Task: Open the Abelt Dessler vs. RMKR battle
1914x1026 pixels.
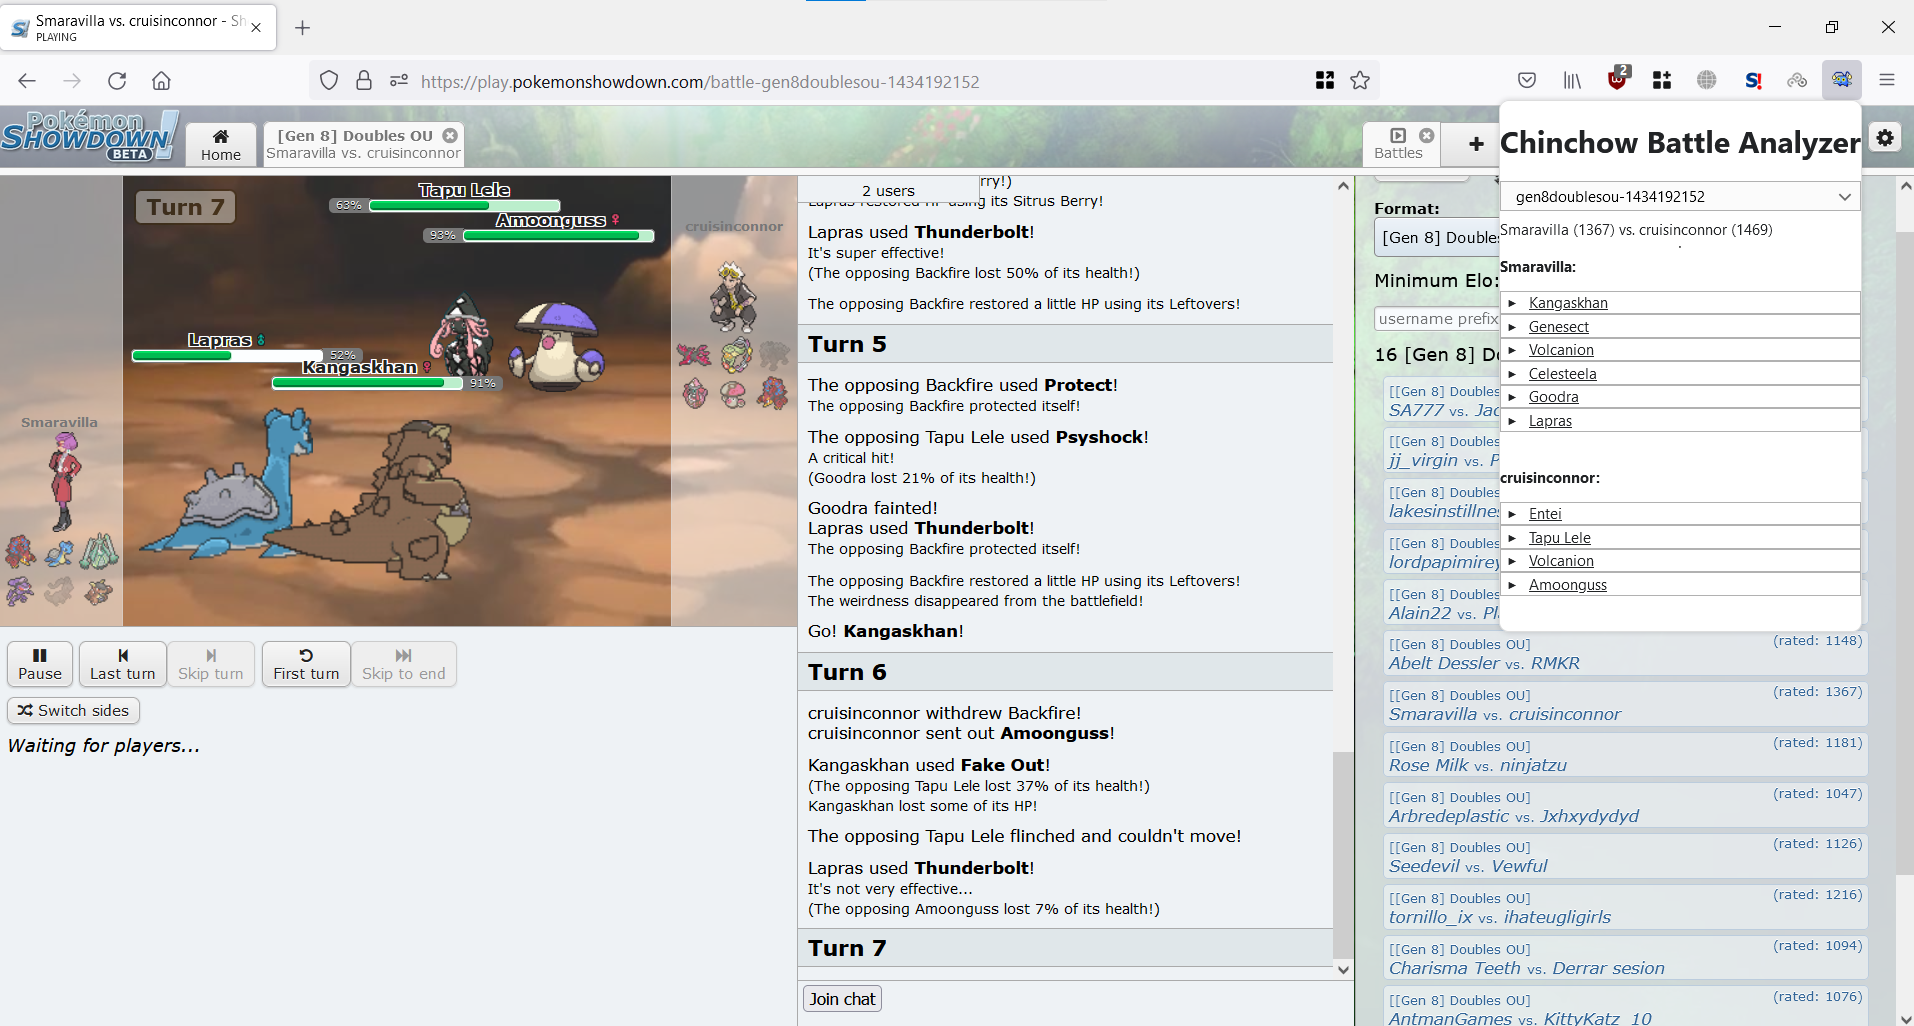Action: 1625,653
